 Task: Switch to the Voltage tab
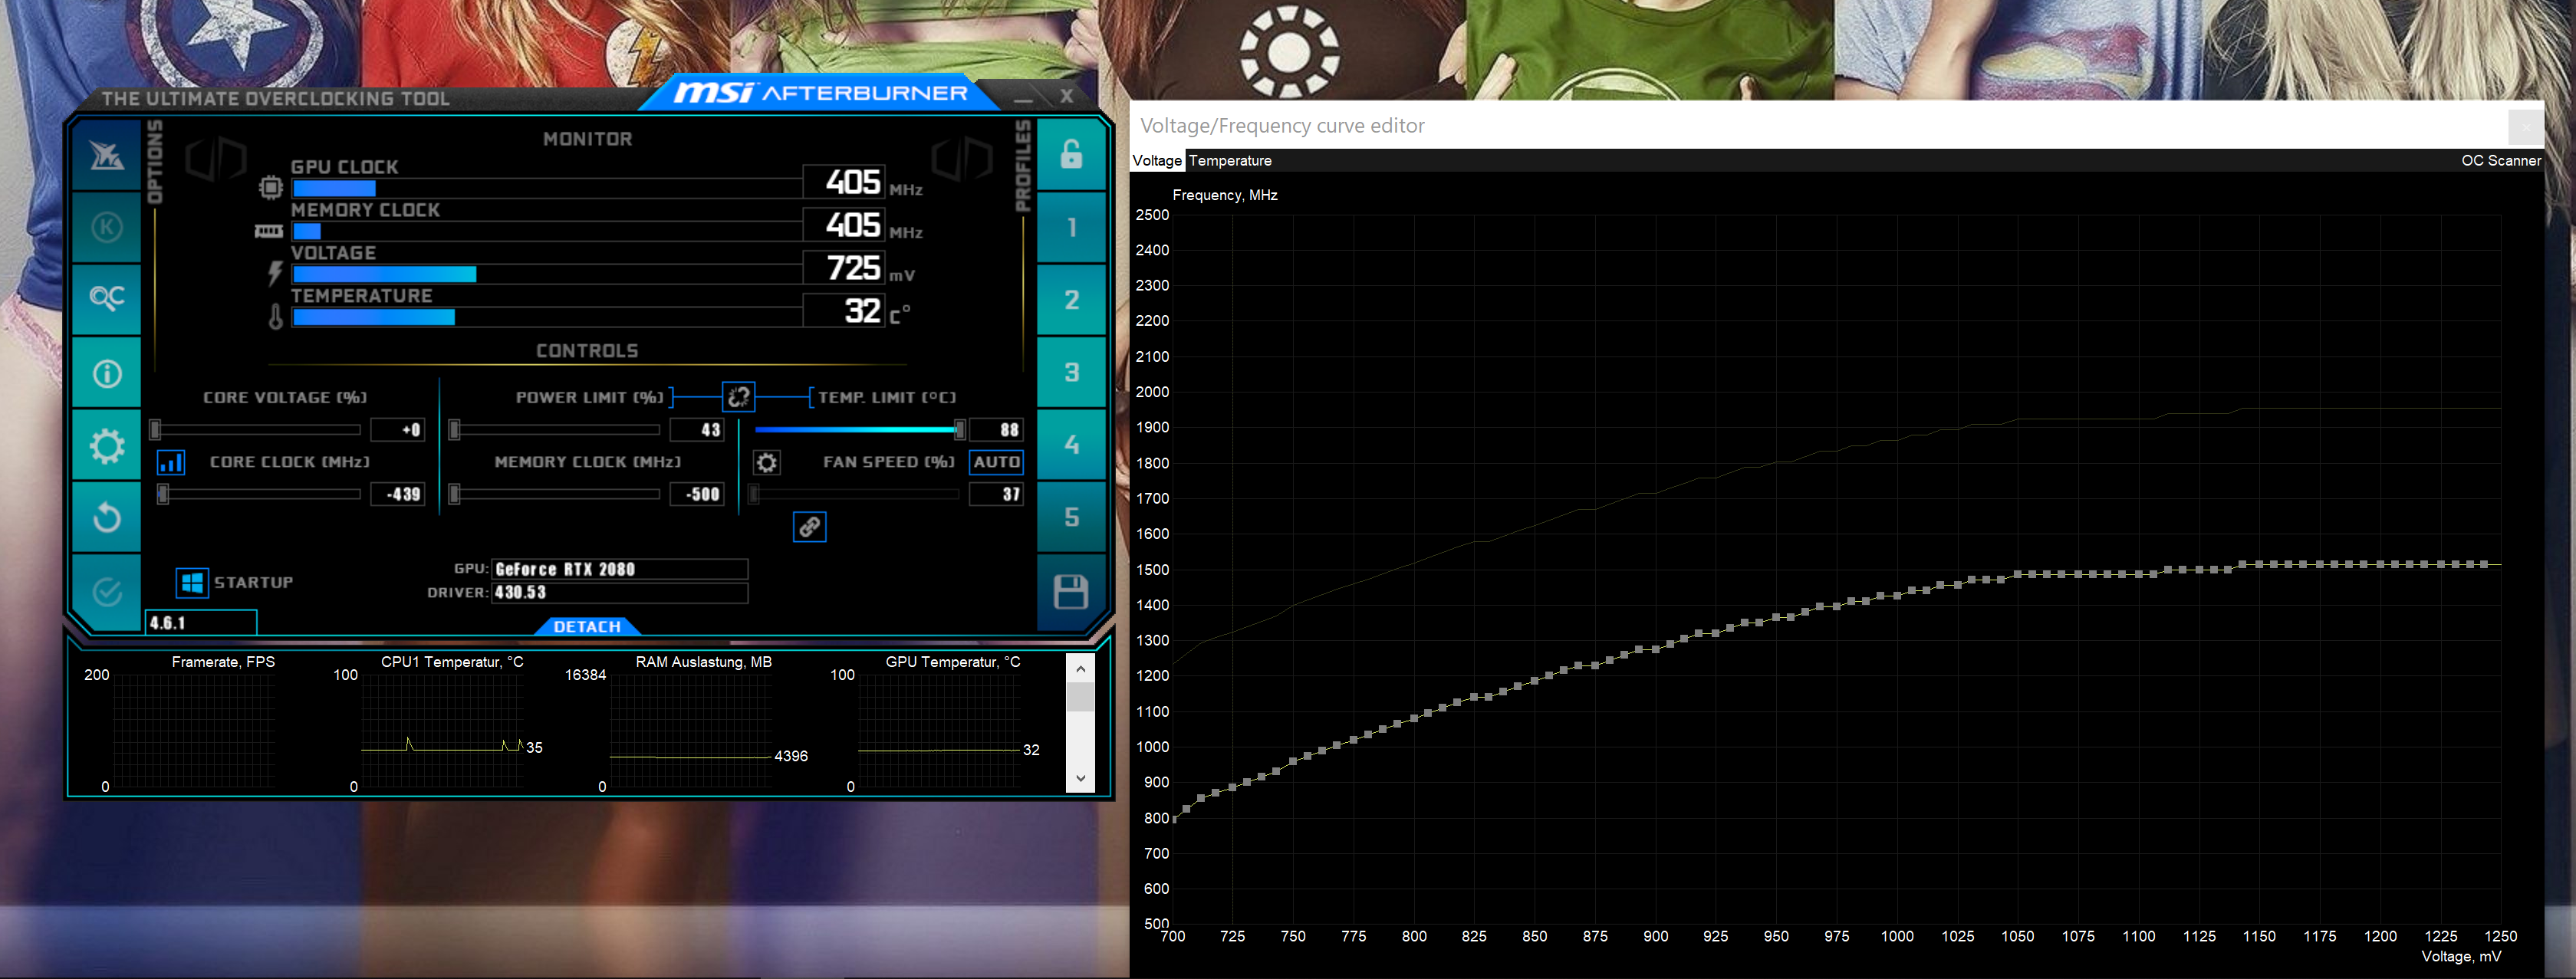tap(1157, 160)
